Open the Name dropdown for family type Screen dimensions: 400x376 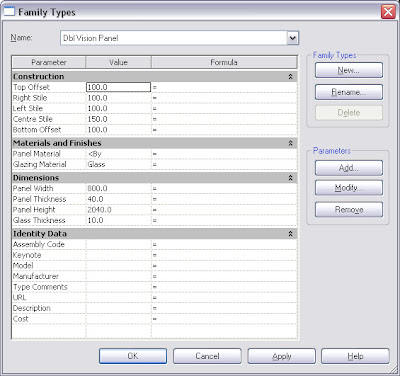(292, 38)
